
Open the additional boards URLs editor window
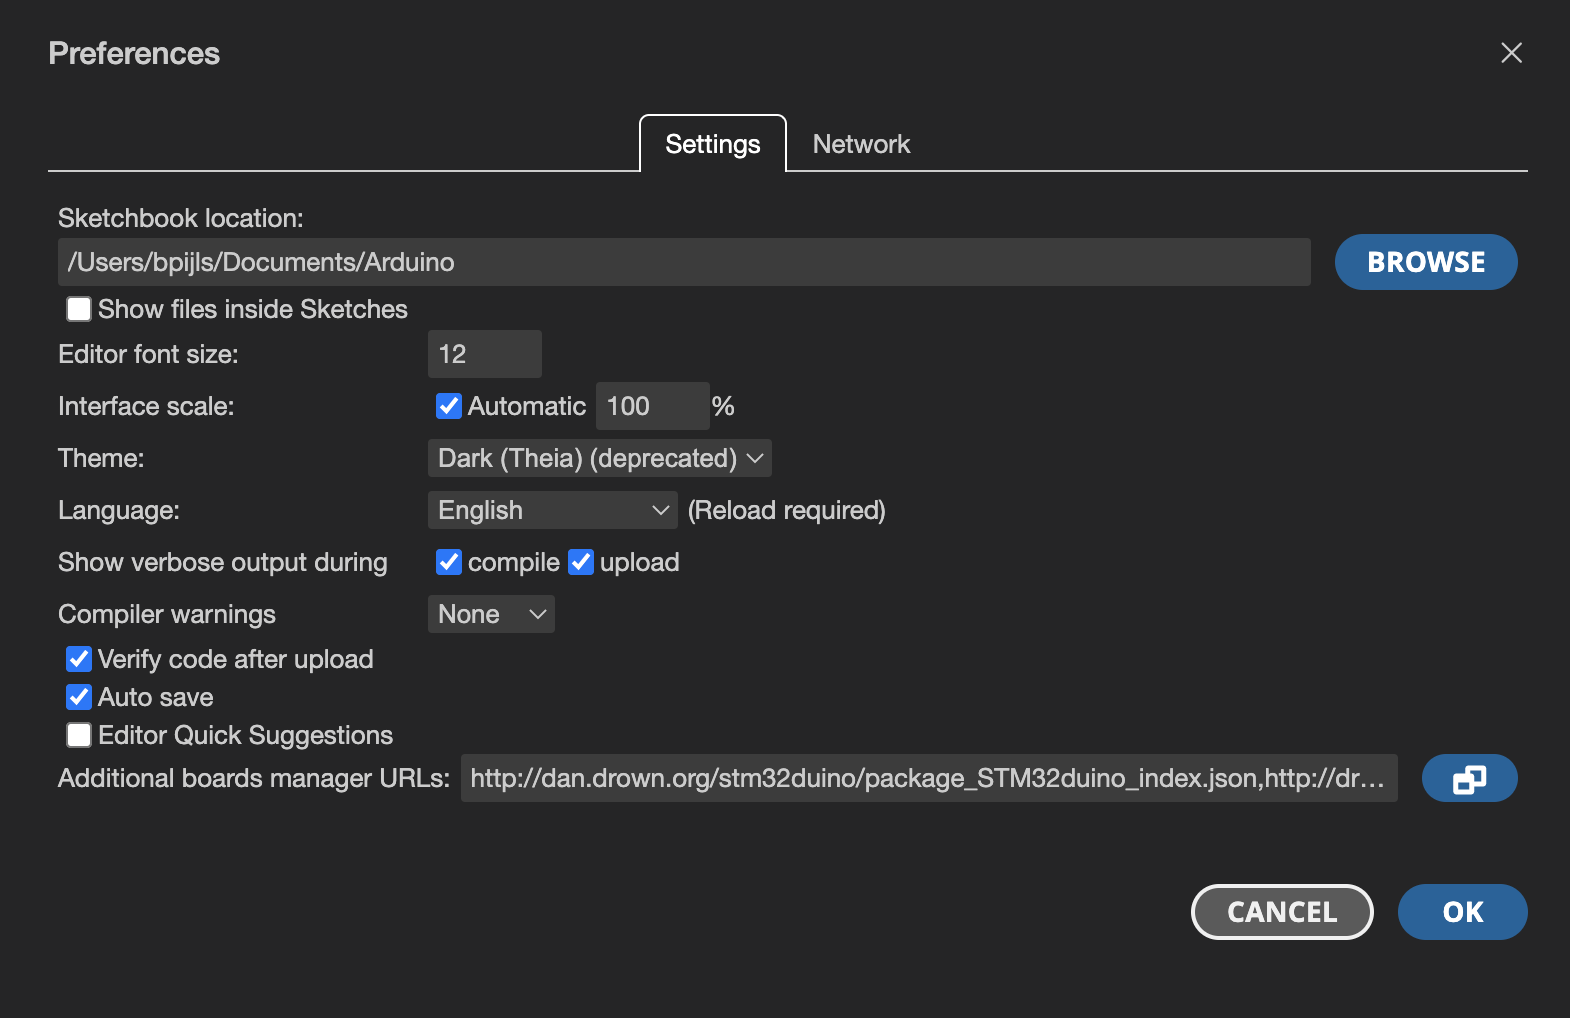1469,778
